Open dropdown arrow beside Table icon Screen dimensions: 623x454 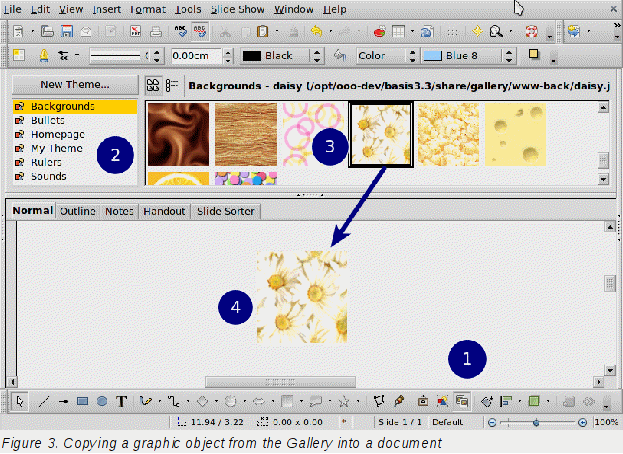(x=412, y=31)
